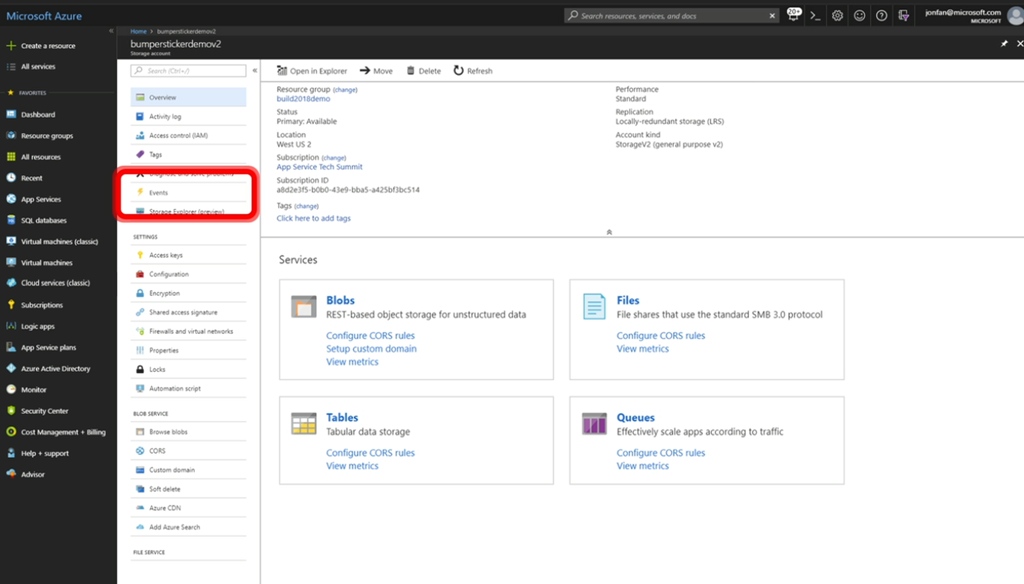The height and width of the screenshot is (584, 1024).
Task: Pin this blade using the pin icon
Action: click(1004, 44)
